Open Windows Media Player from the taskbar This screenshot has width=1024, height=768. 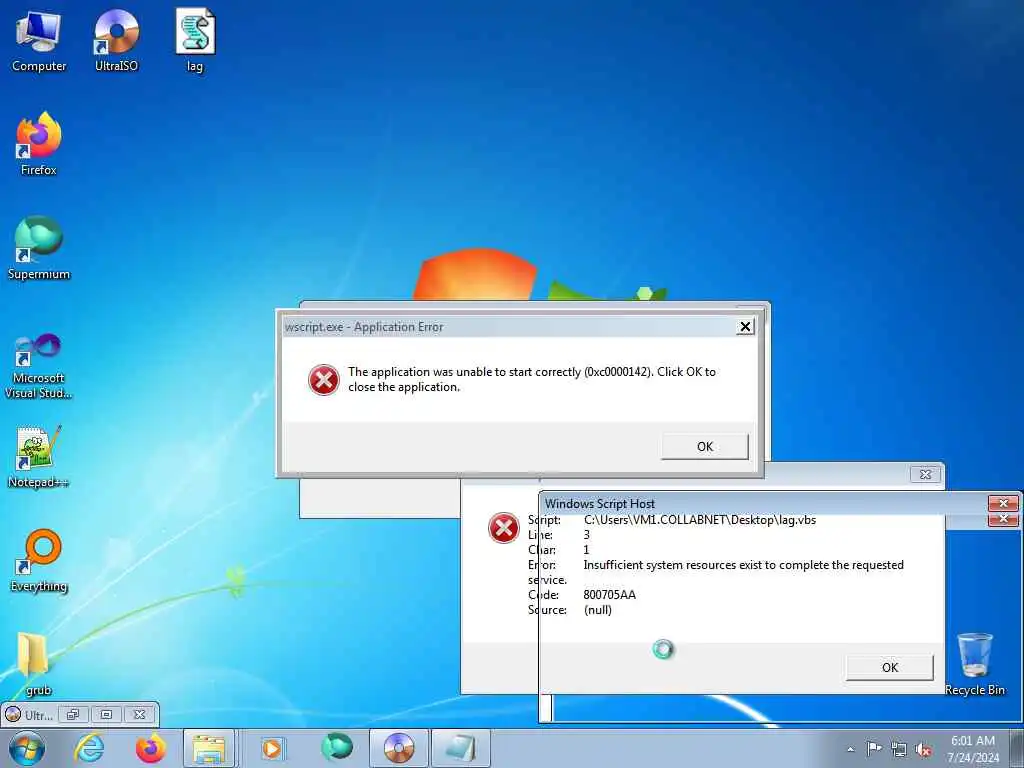(x=272, y=748)
